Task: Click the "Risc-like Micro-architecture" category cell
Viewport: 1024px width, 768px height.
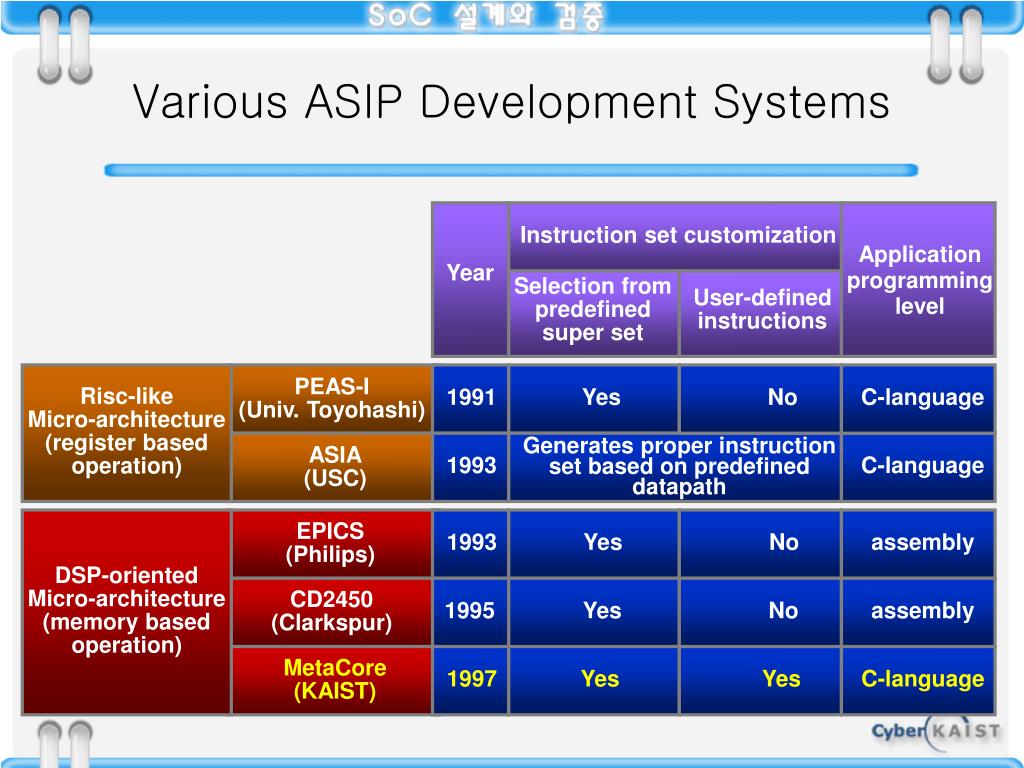Action: click(127, 432)
